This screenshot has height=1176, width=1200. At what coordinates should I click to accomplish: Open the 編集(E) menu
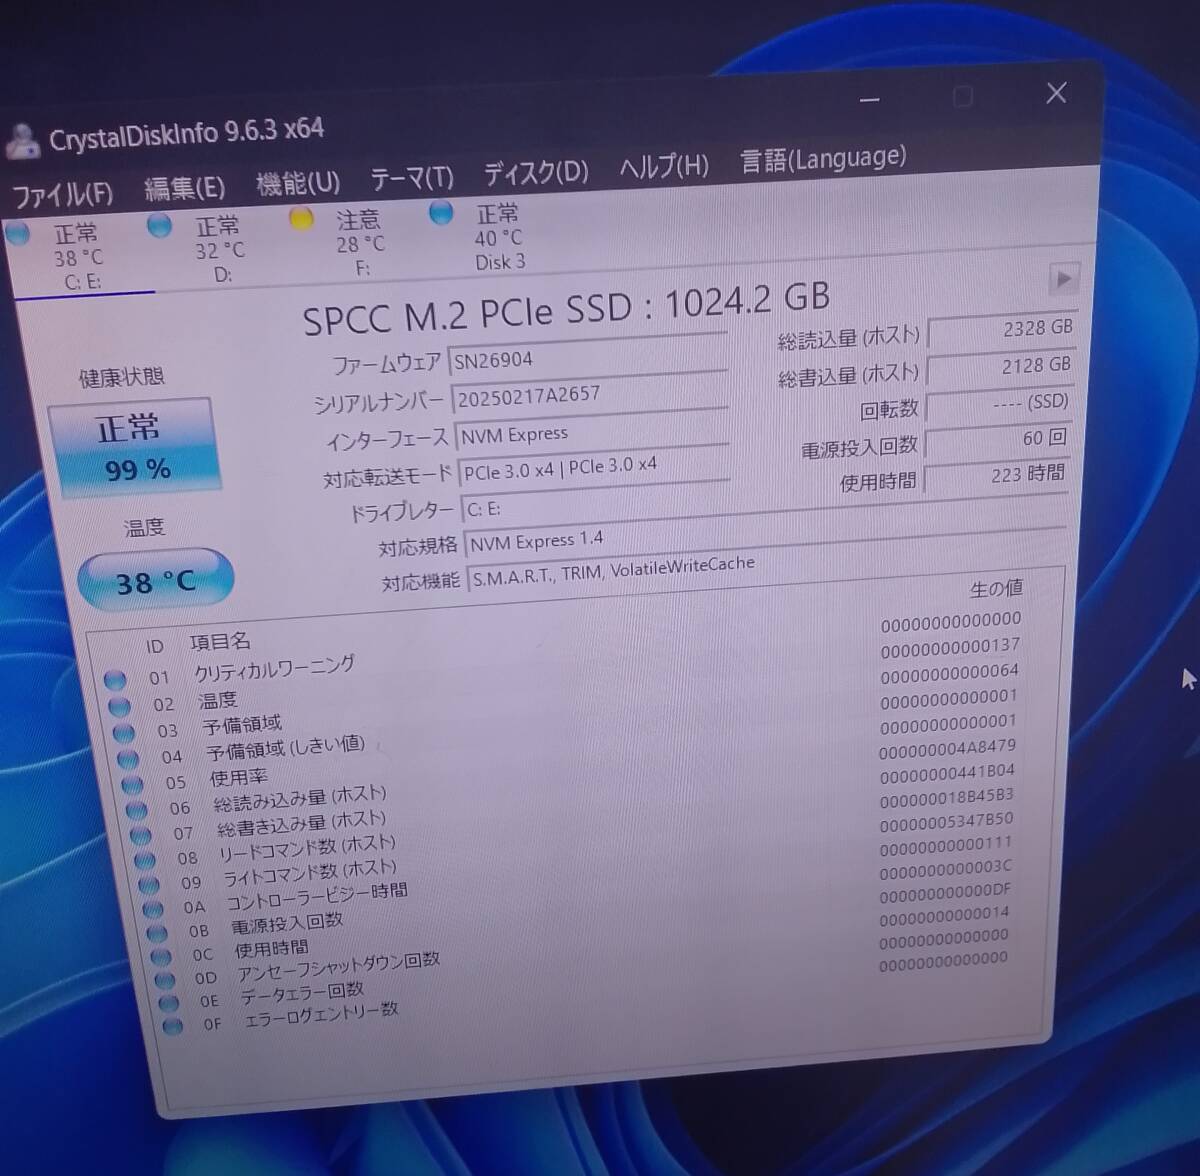(x=184, y=187)
